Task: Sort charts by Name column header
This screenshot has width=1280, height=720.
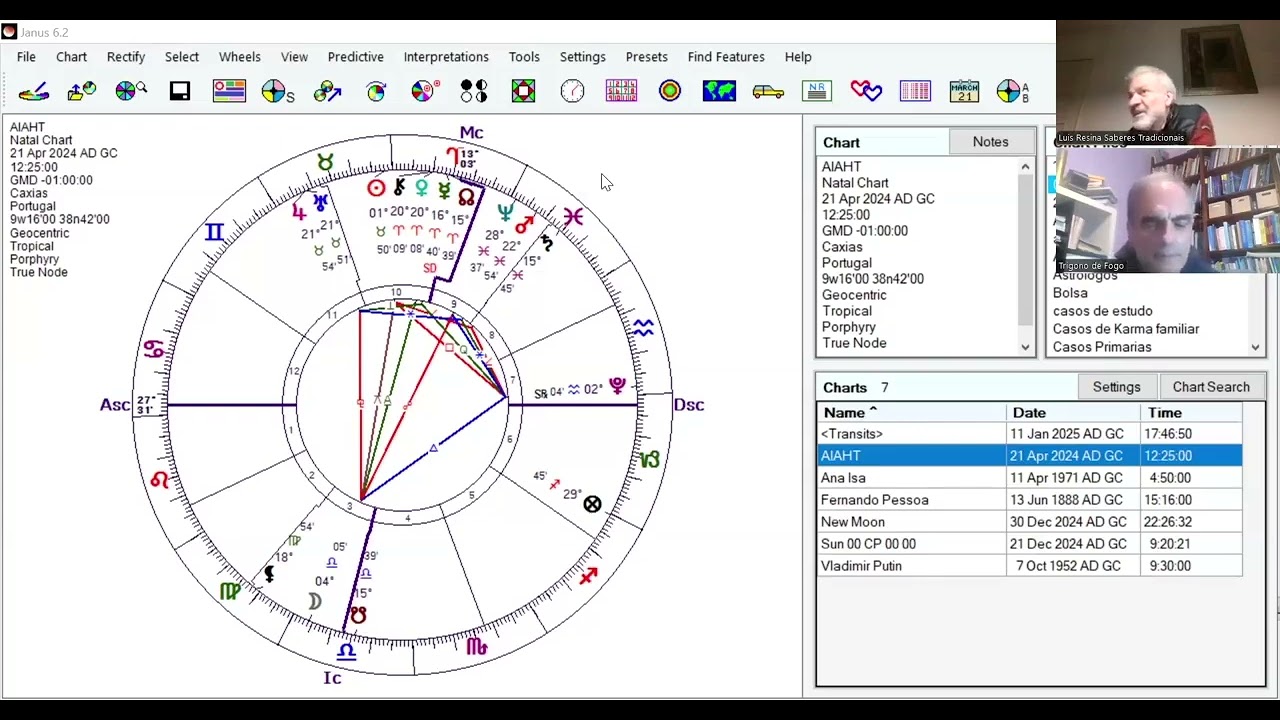Action: 912,413
